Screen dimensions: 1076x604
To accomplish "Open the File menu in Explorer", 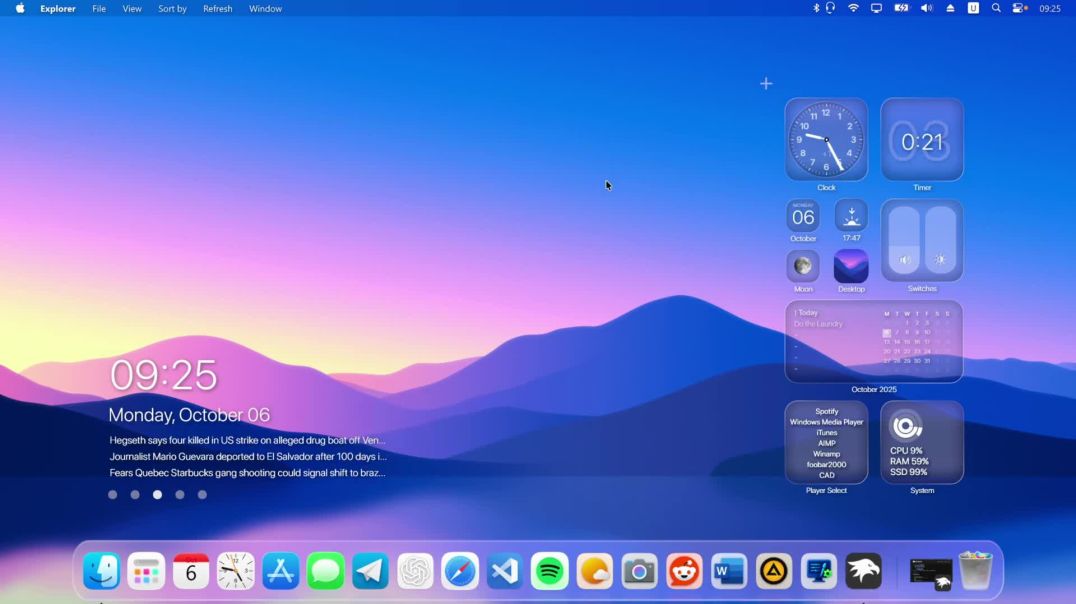I will coord(98,8).
